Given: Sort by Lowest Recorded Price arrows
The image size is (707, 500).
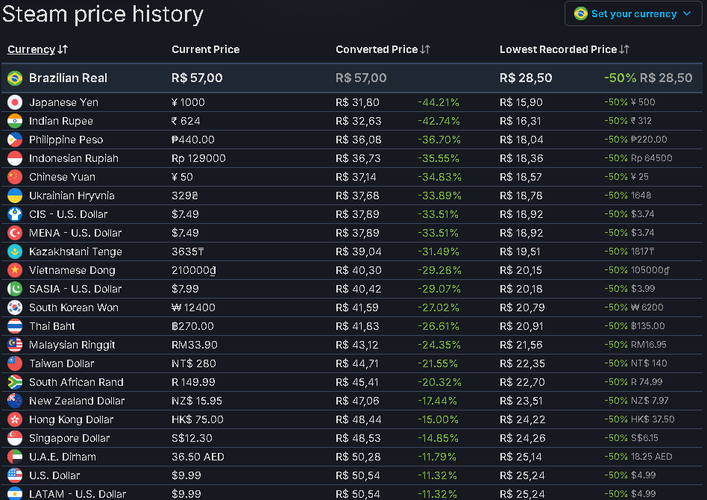Looking at the screenshot, I should [x=624, y=49].
